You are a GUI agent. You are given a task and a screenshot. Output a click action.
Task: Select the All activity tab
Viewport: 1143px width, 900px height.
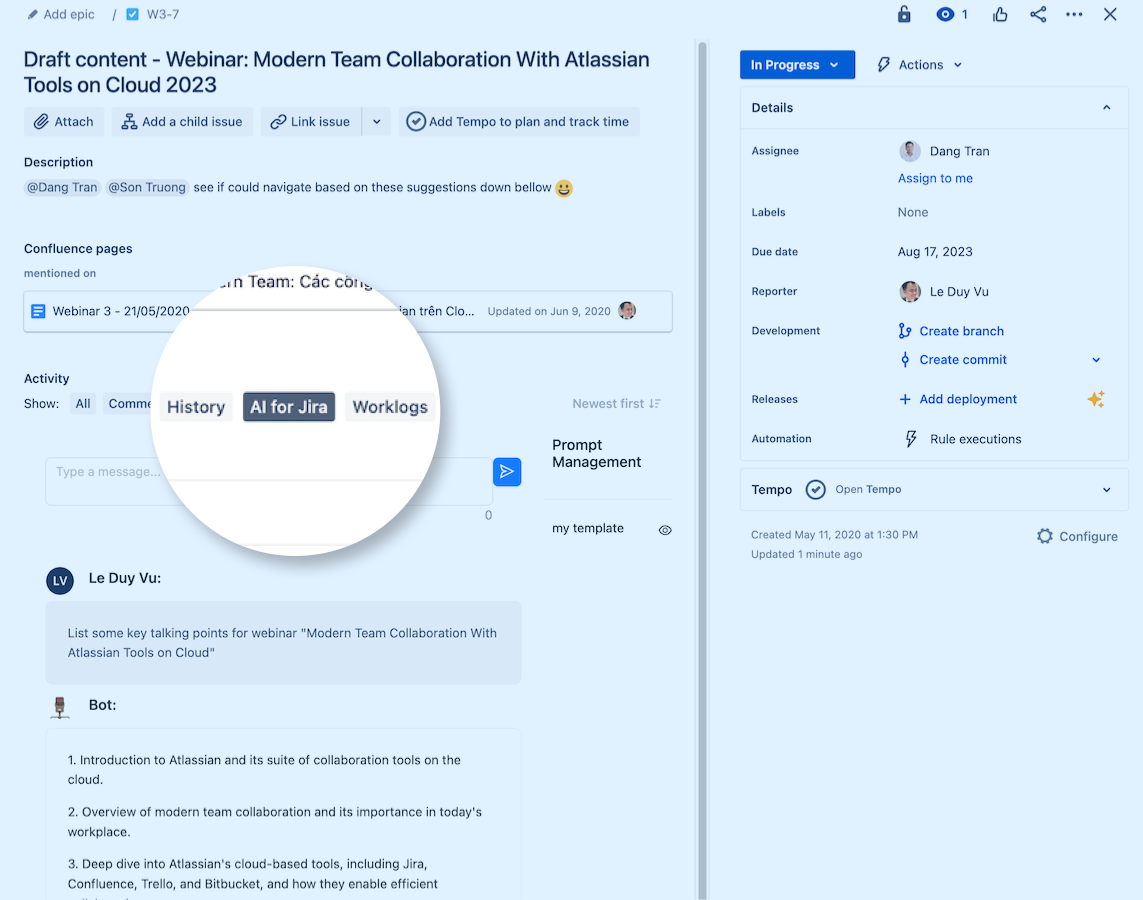(x=83, y=403)
